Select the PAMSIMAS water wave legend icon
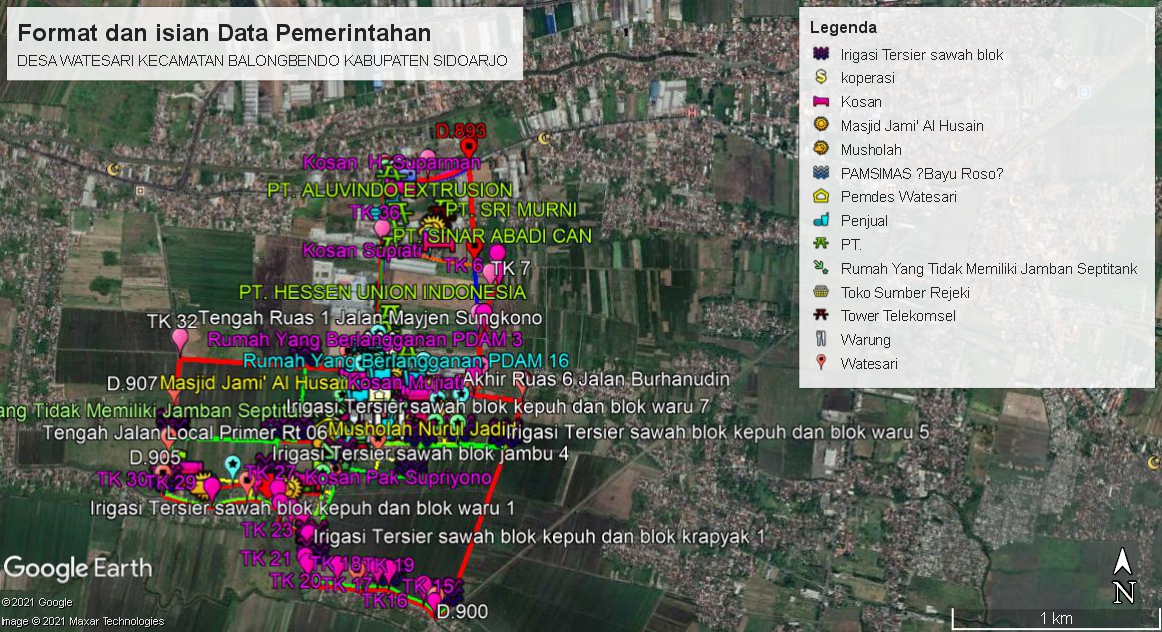 (x=821, y=173)
